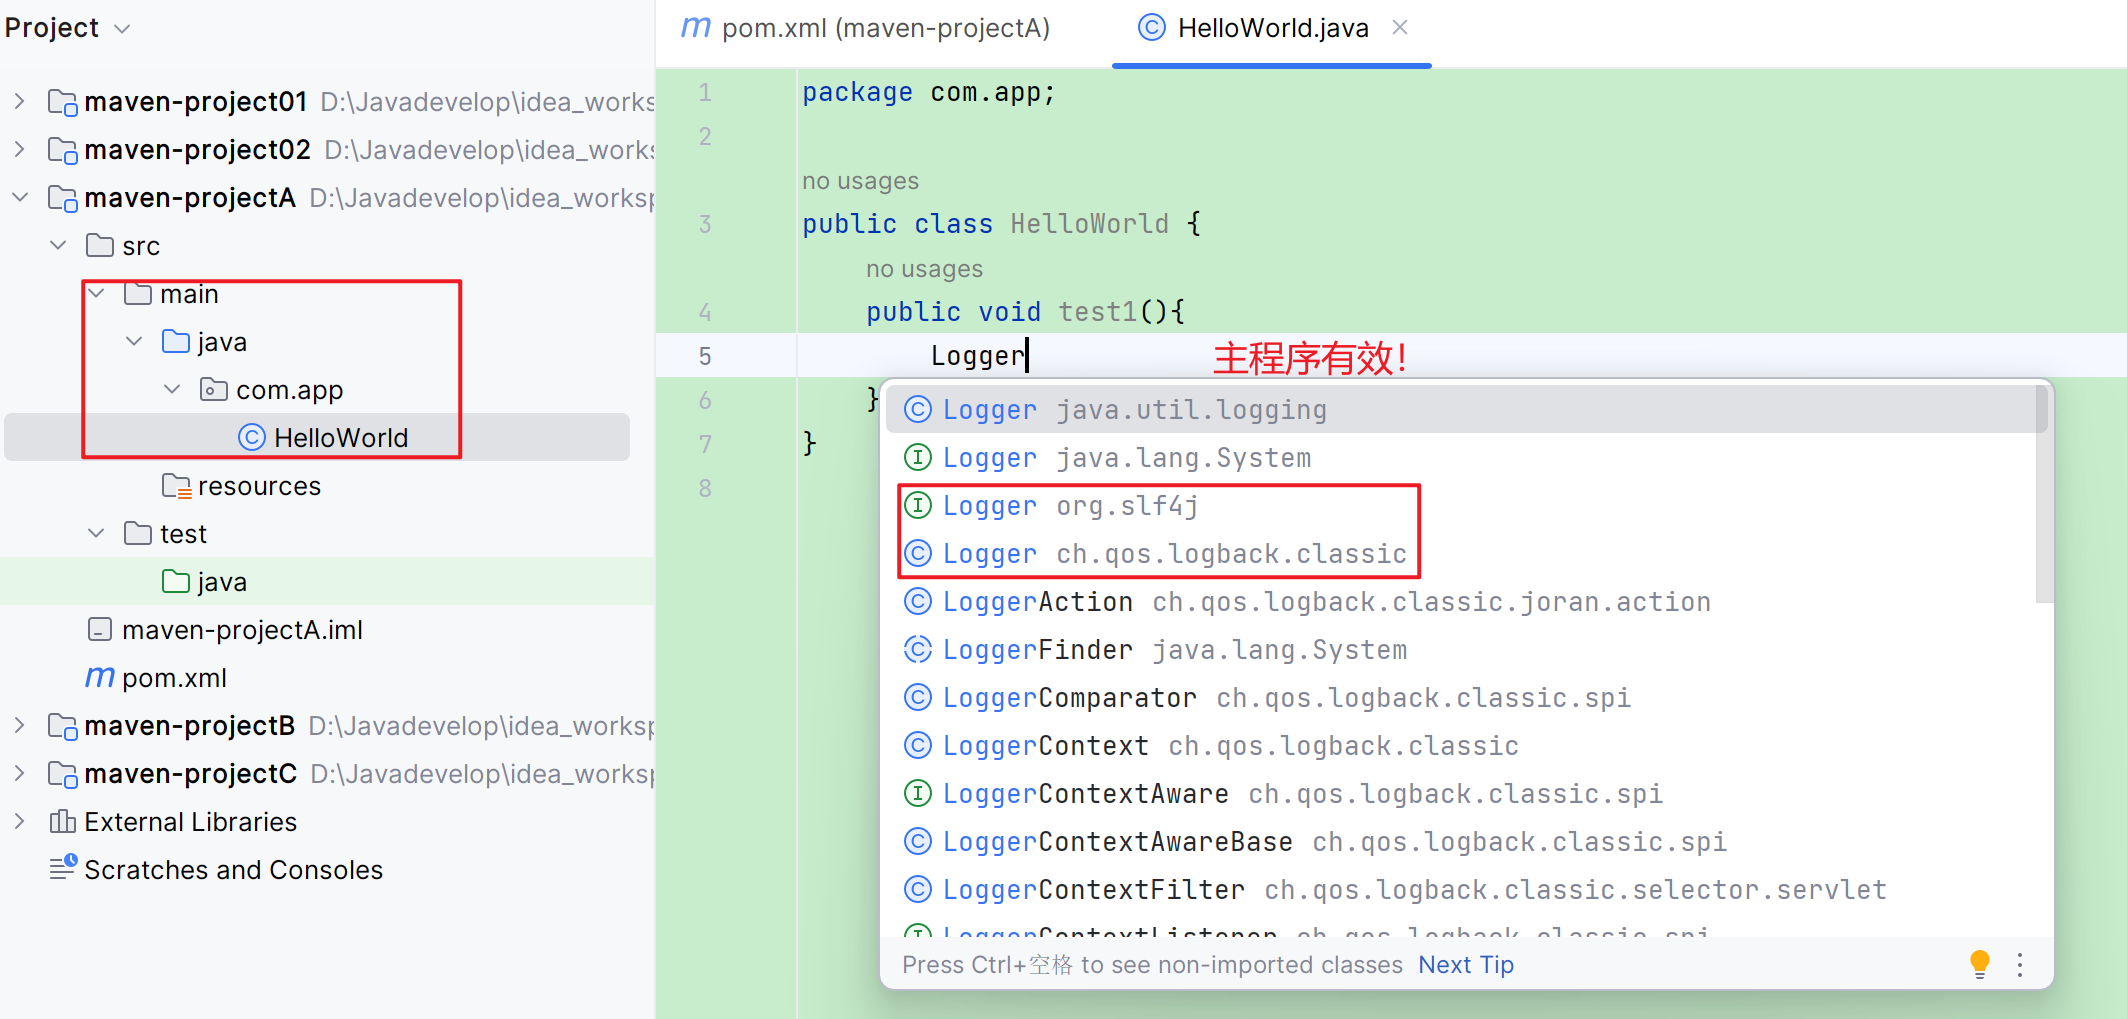Image resolution: width=2127 pixels, height=1019 pixels.
Task: Click 'no usages' hint above HelloWorld class
Action: point(860,181)
